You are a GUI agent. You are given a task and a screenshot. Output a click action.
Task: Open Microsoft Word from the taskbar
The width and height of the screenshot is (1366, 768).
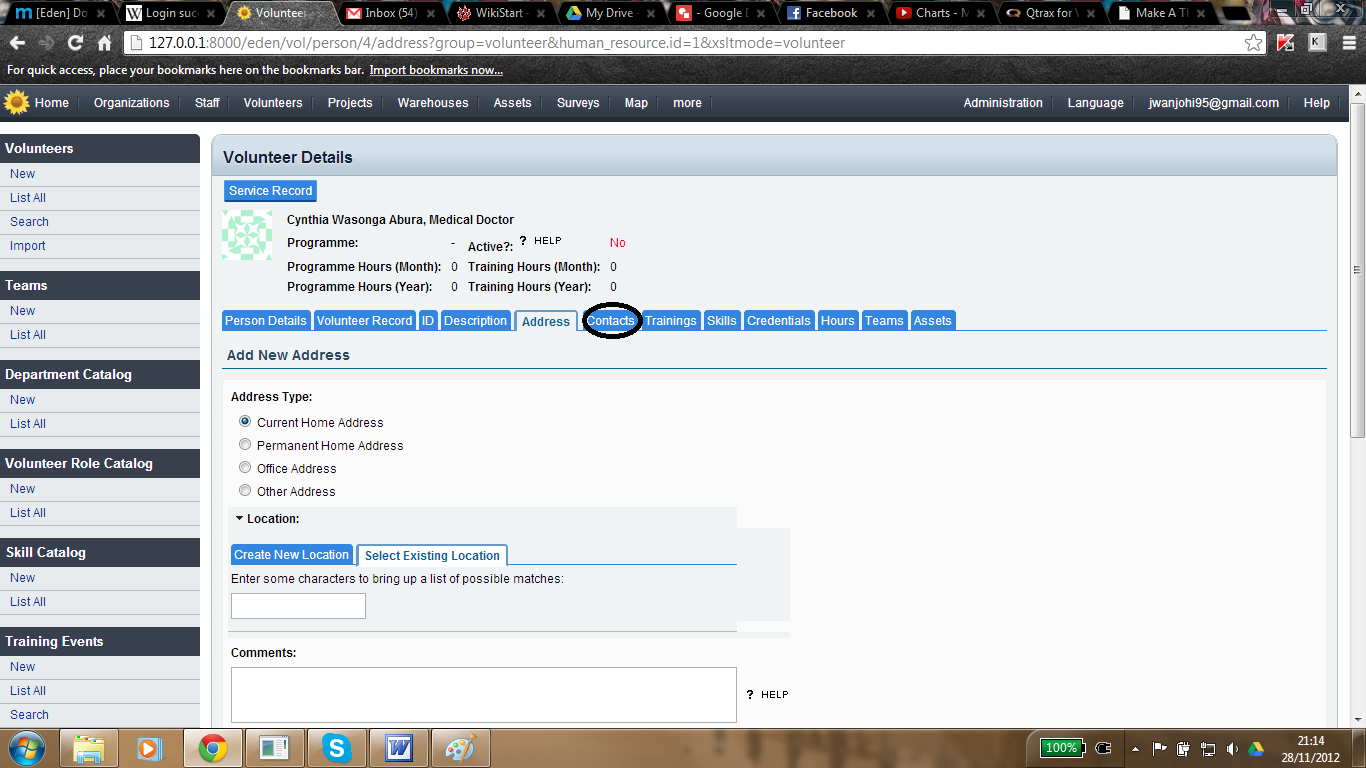point(399,748)
